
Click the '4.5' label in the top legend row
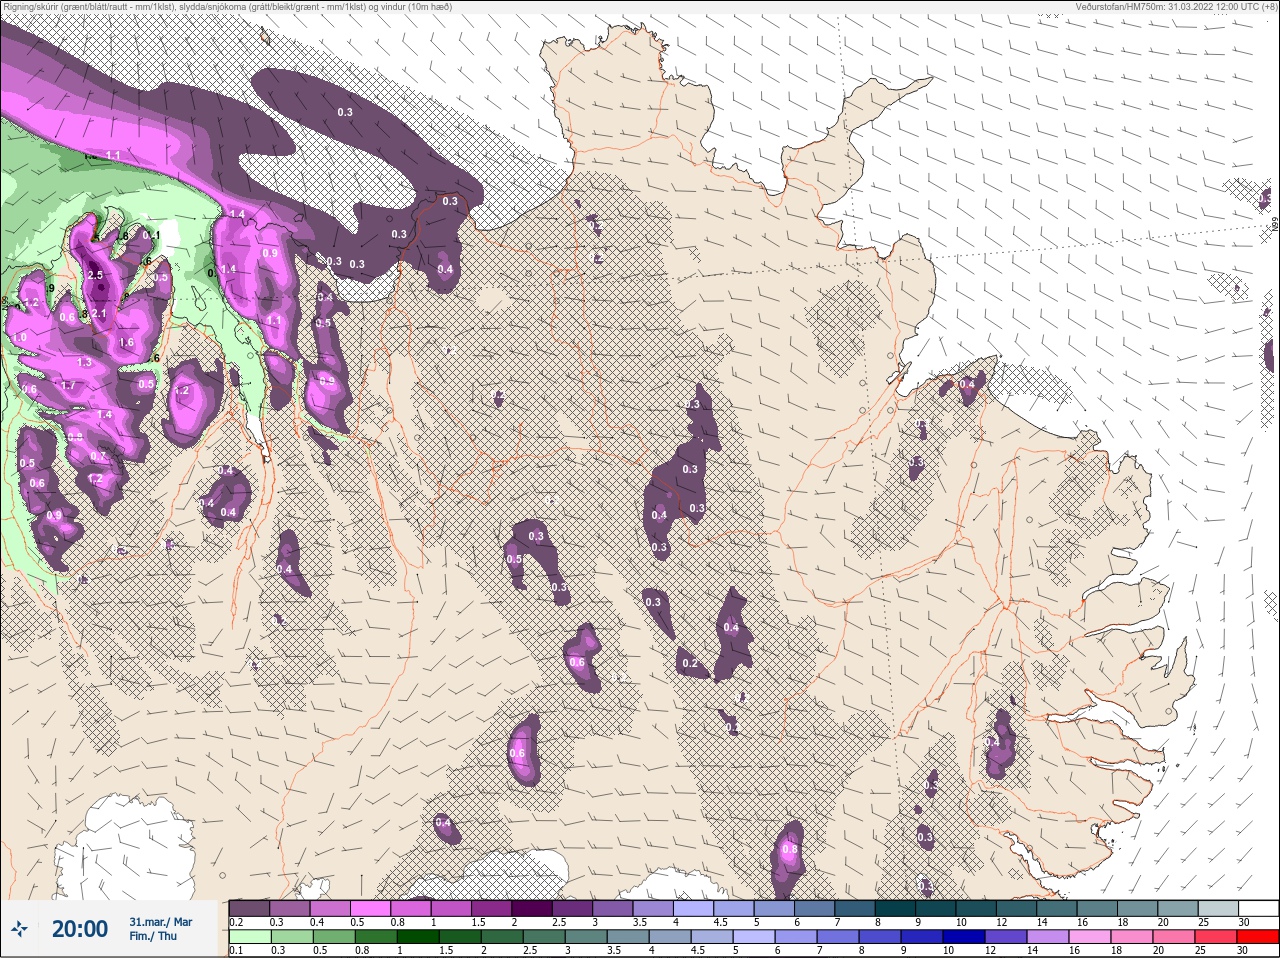click(x=720, y=922)
